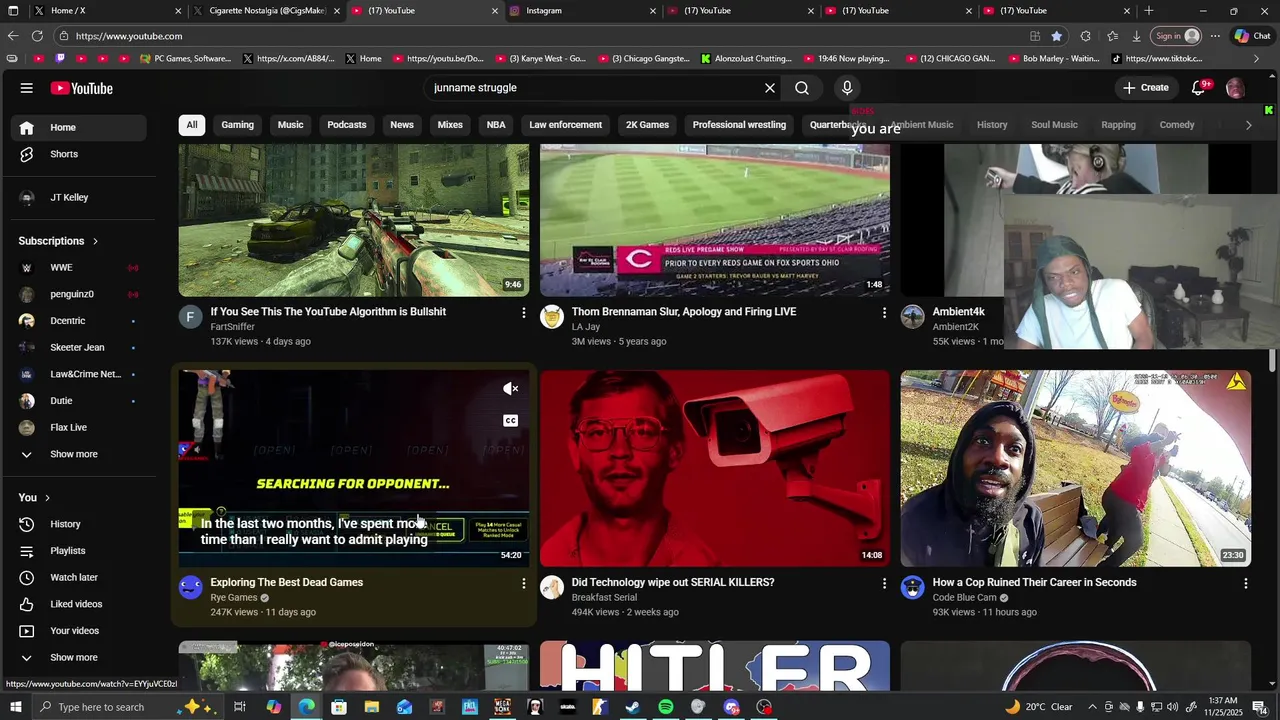Select the Professional wrestling chip
This screenshot has width=1280, height=720.
click(x=739, y=125)
